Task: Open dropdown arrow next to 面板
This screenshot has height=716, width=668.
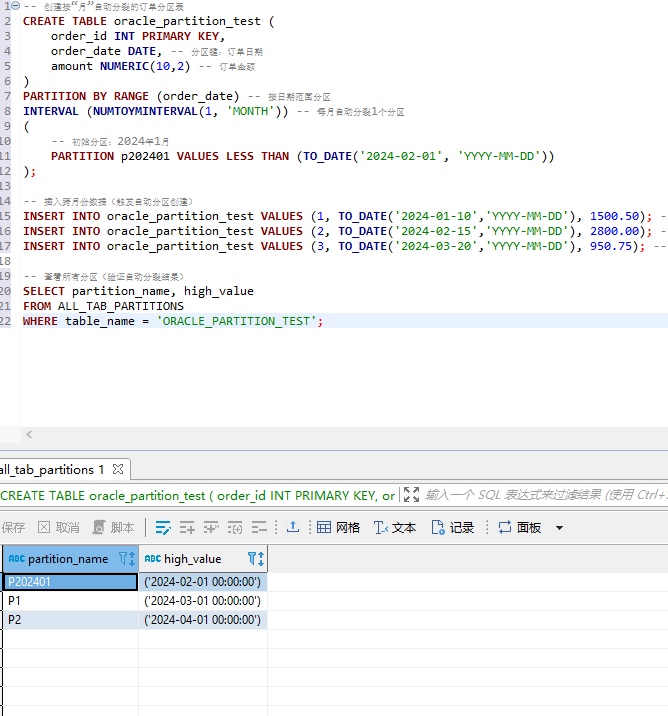Action: 559,528
